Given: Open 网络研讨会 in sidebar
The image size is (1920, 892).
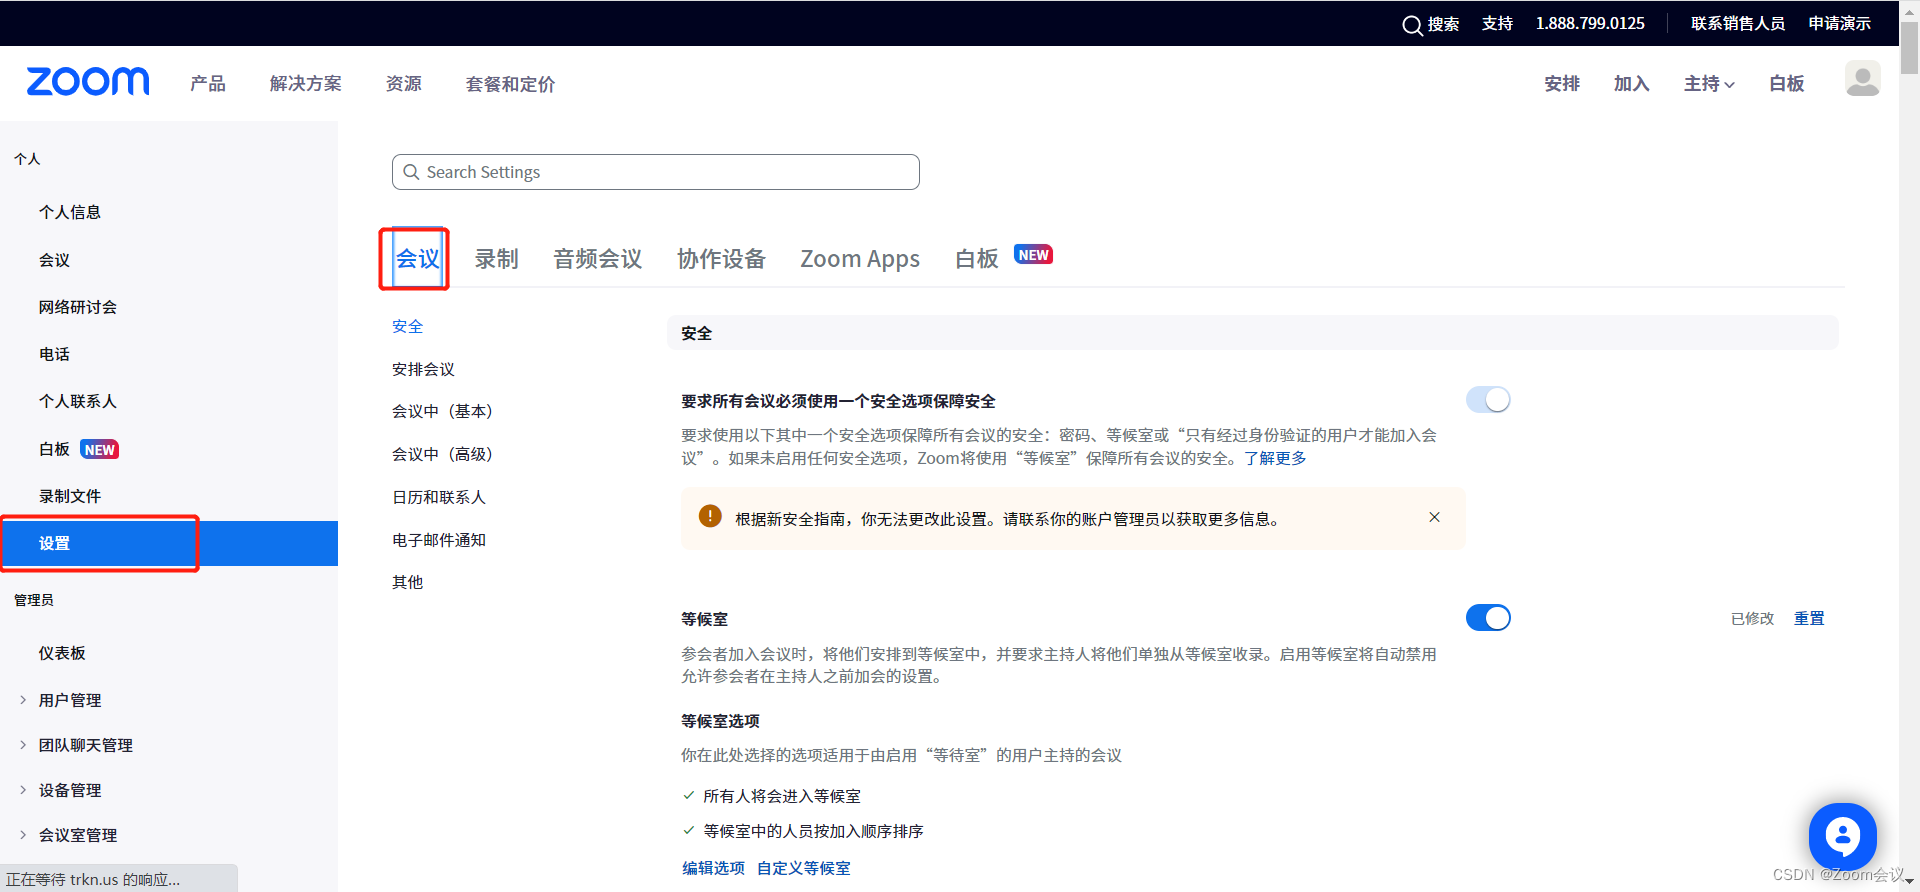Looking at the screenshot, I should (x=78, y=307).
